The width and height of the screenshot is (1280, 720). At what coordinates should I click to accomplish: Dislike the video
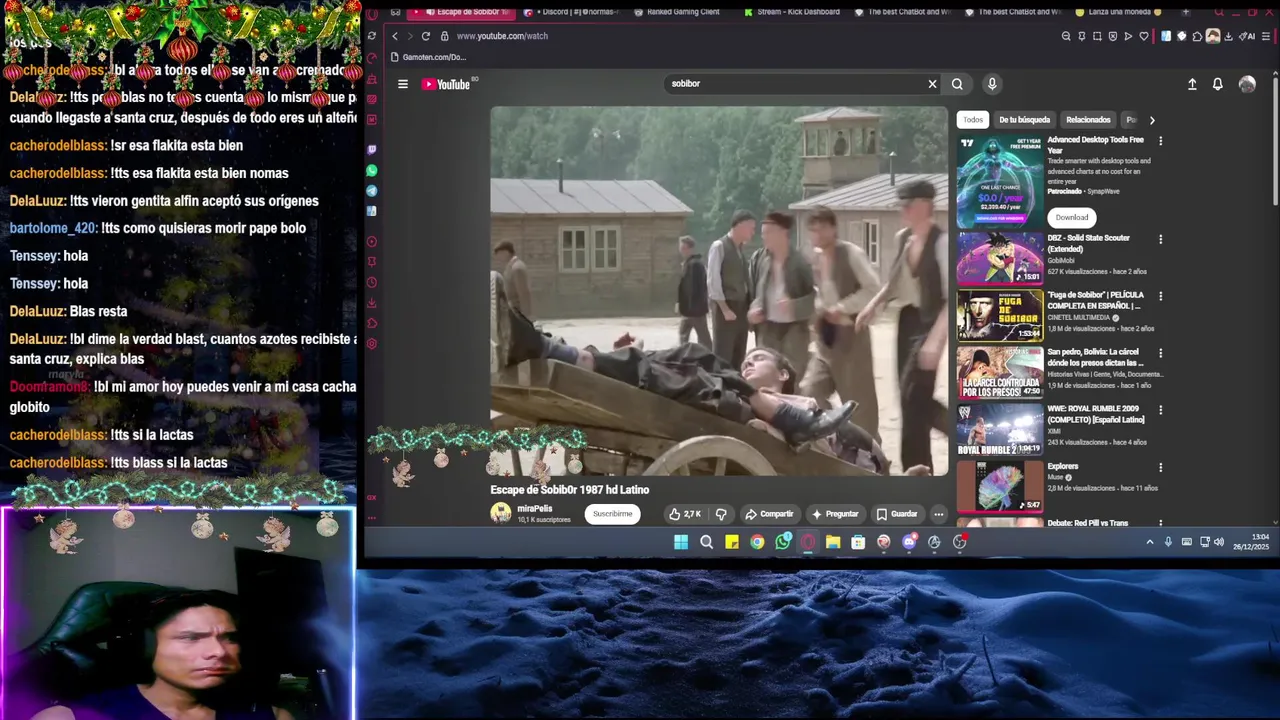(x=721, y=514)
